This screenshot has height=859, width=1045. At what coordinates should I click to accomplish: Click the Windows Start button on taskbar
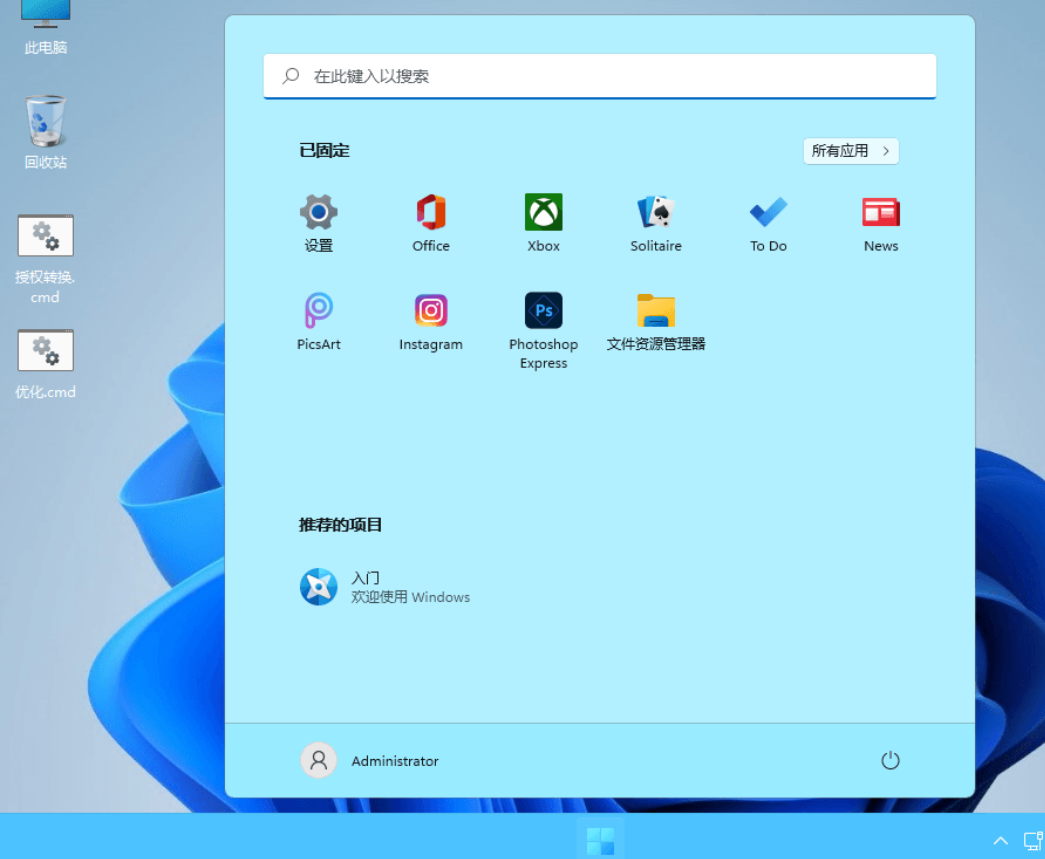coord(600,840)
